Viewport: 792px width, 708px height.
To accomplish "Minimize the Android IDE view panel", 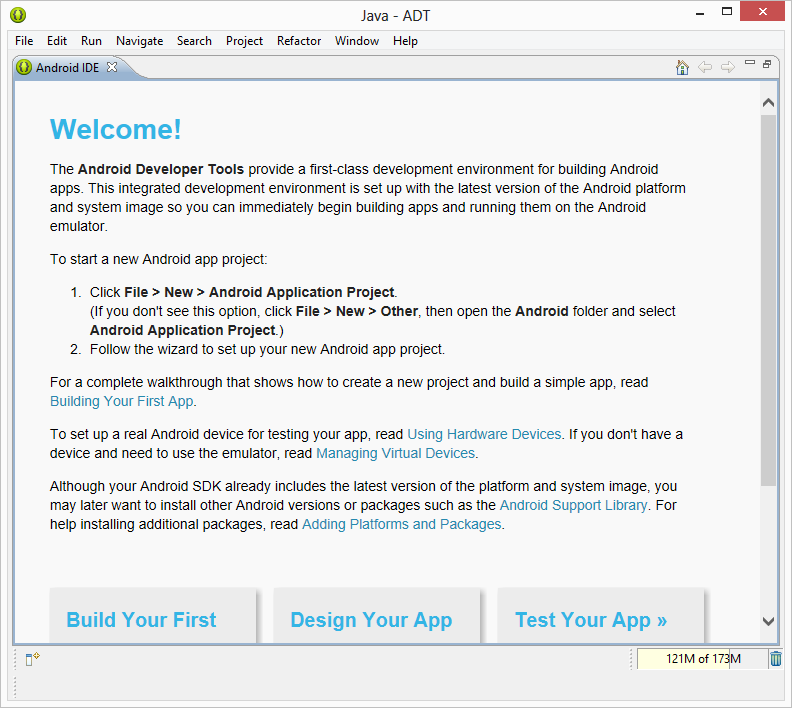I will (x=750, y=63).
